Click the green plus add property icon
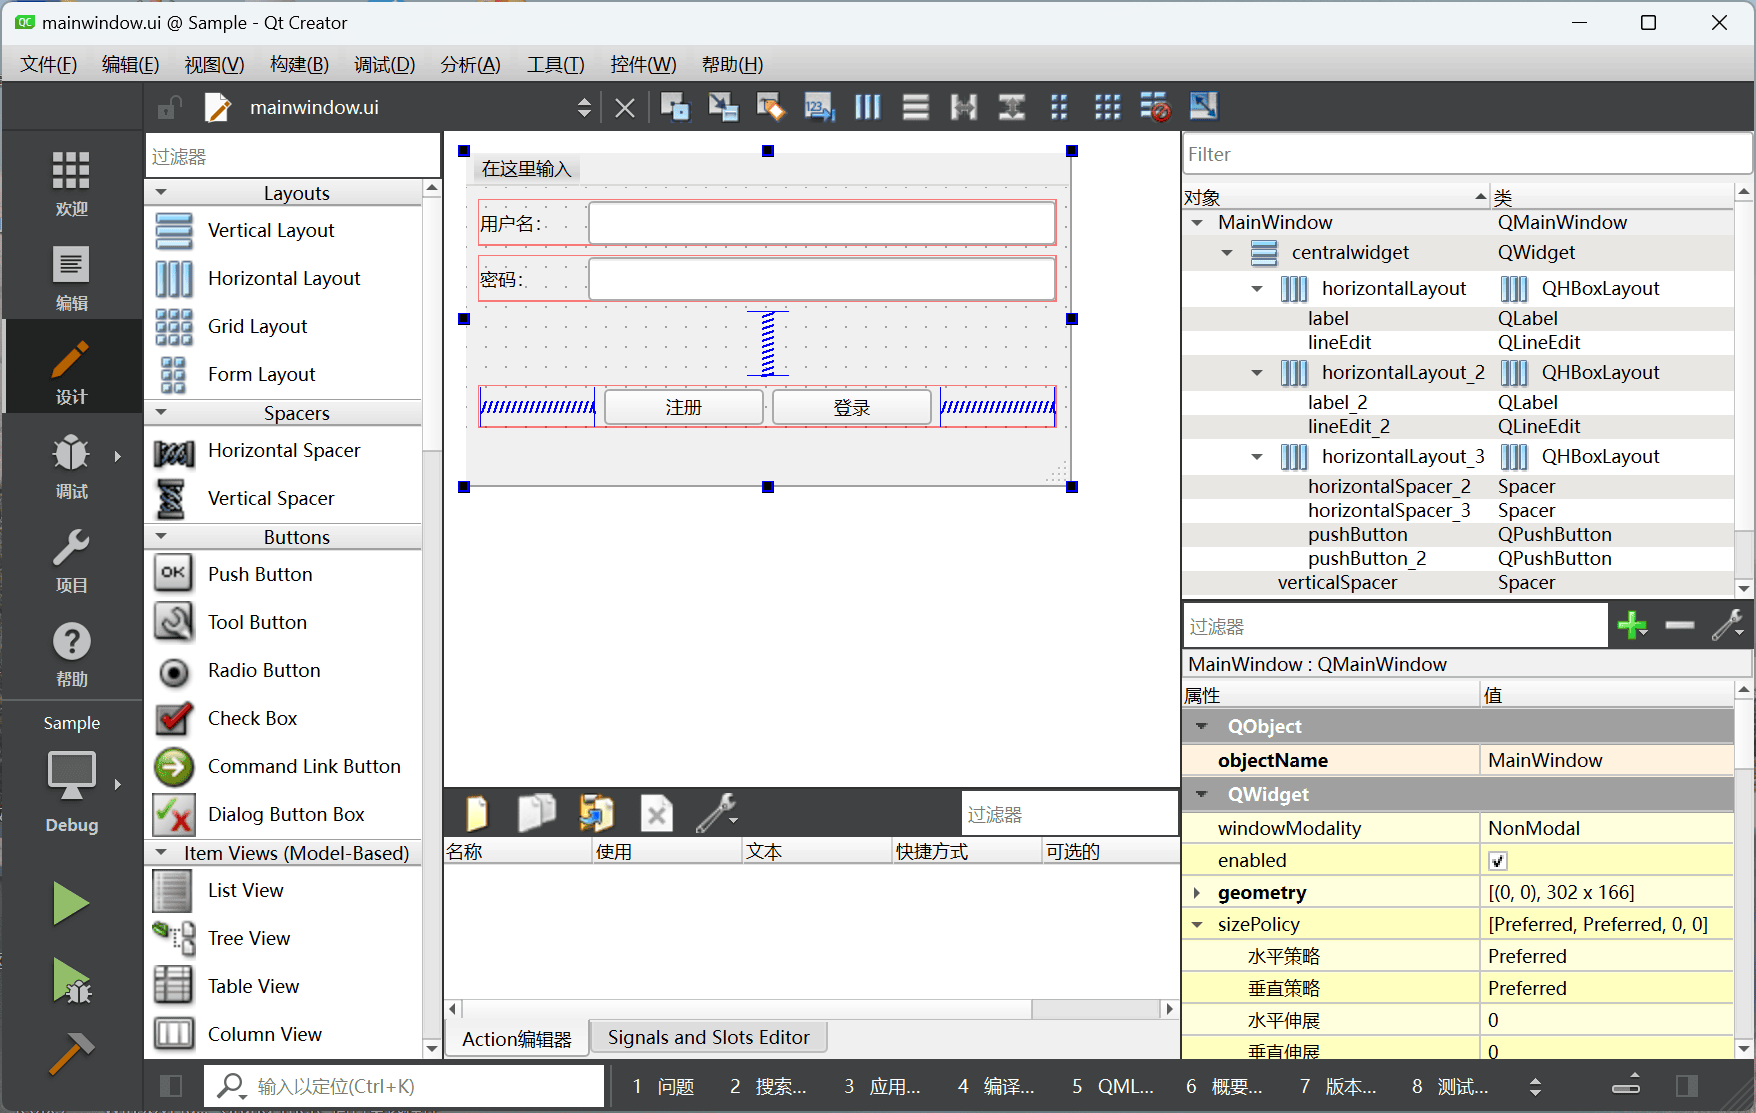 pos(1632,626)
